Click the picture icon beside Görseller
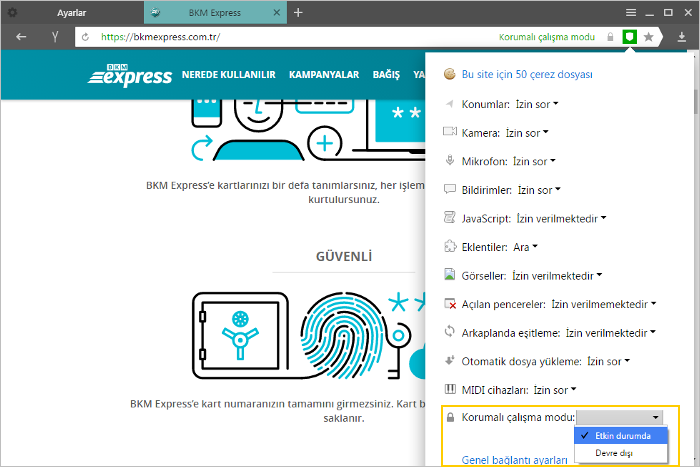The image size is (700, 467). [x=450, y=274]
